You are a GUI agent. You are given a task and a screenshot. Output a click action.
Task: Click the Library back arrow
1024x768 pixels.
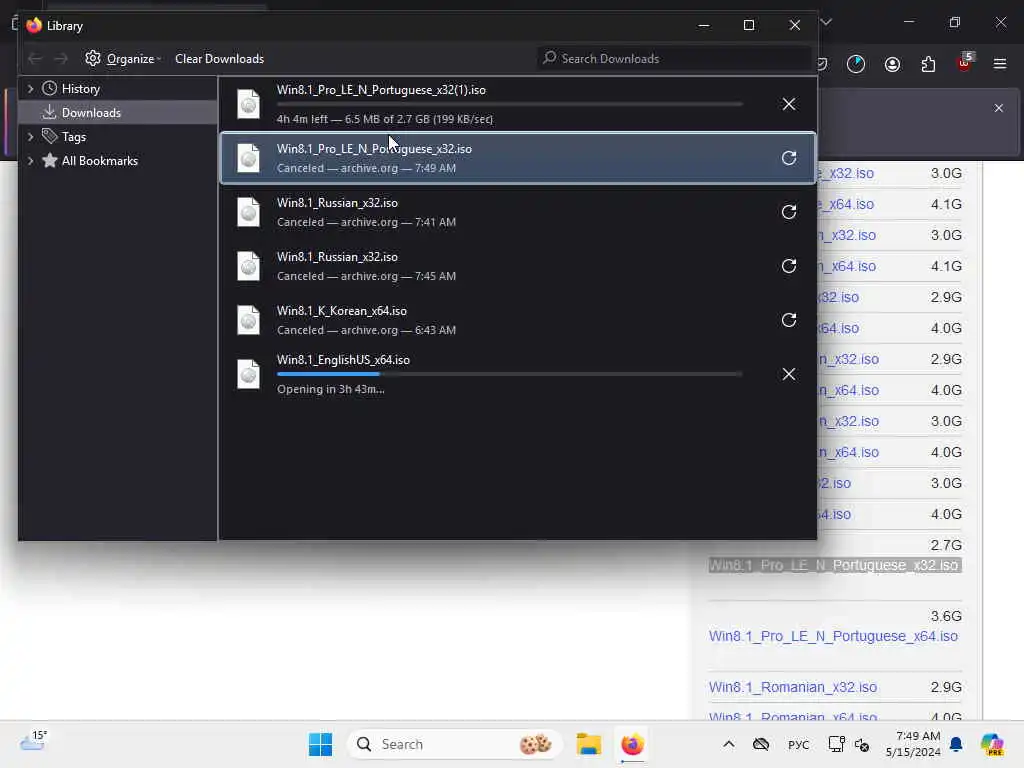[x=35, y=59]
